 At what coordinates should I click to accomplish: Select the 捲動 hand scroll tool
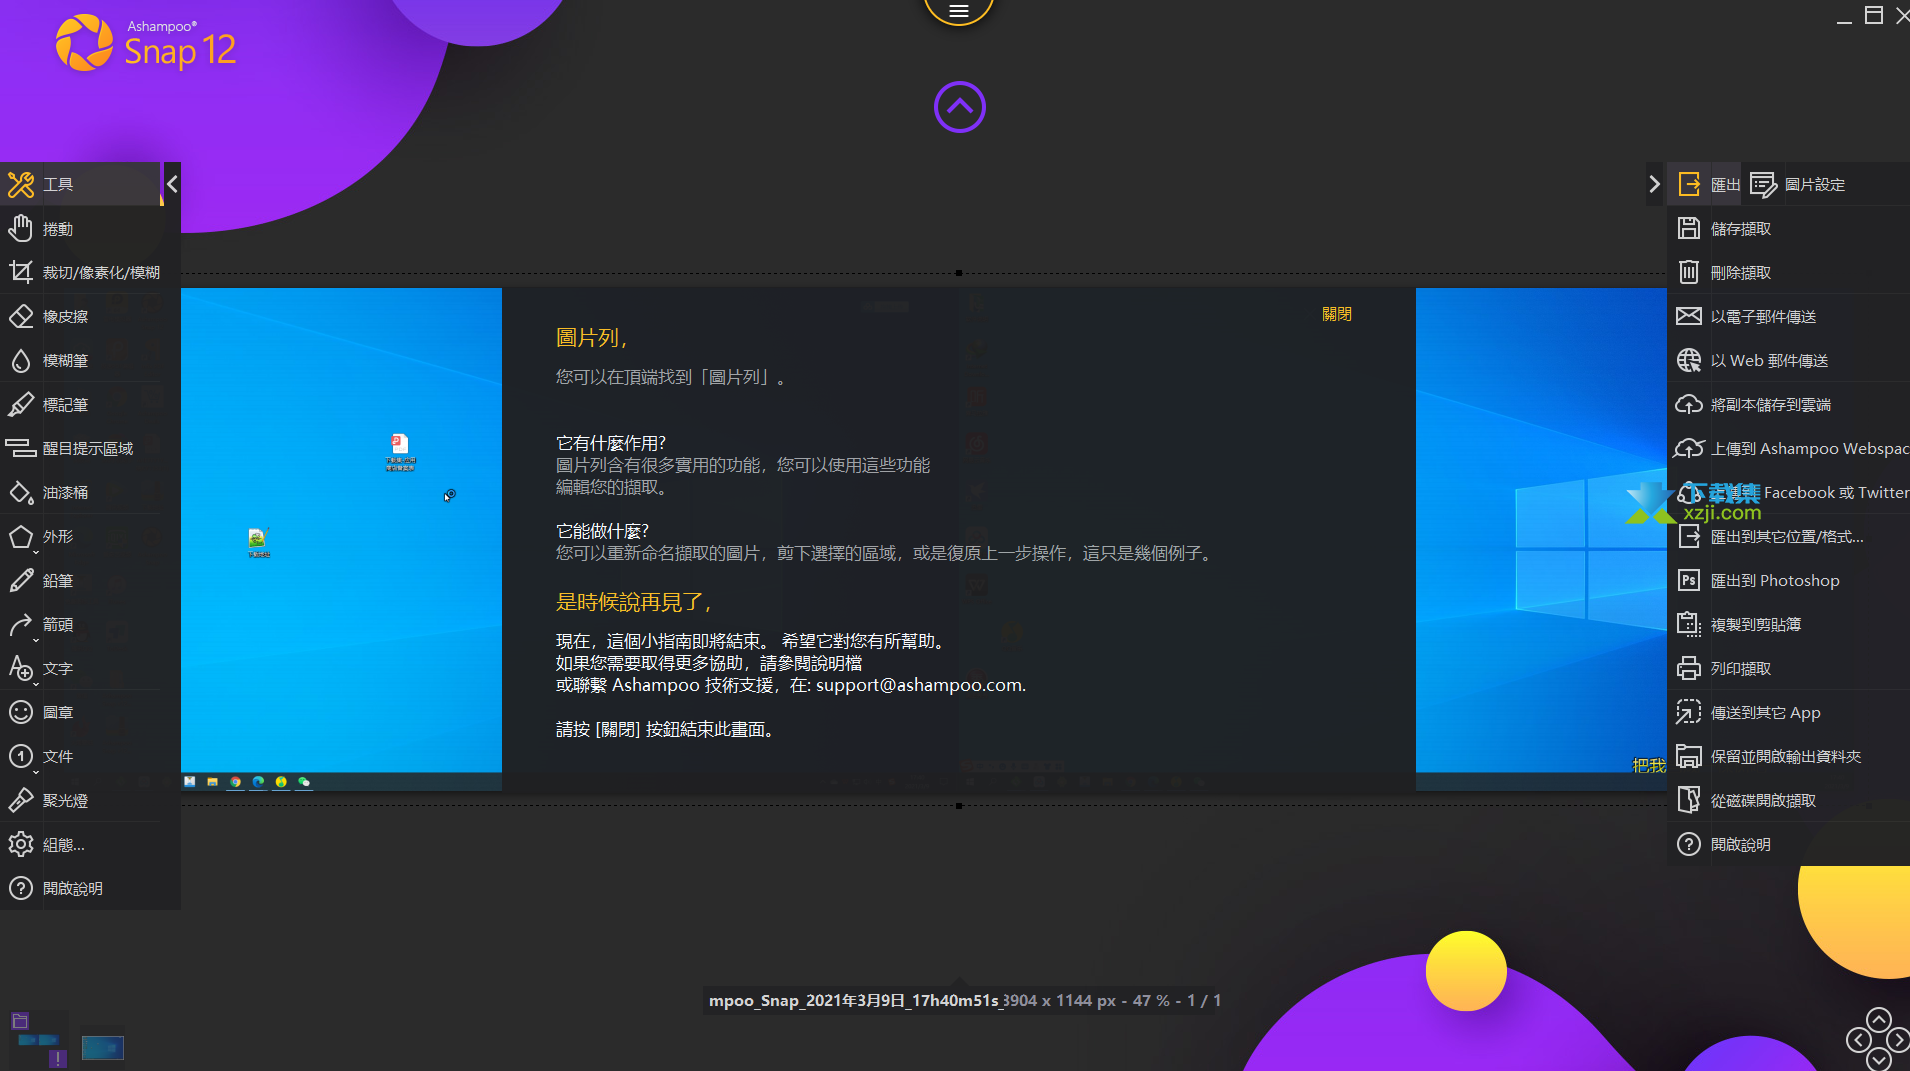80,229
